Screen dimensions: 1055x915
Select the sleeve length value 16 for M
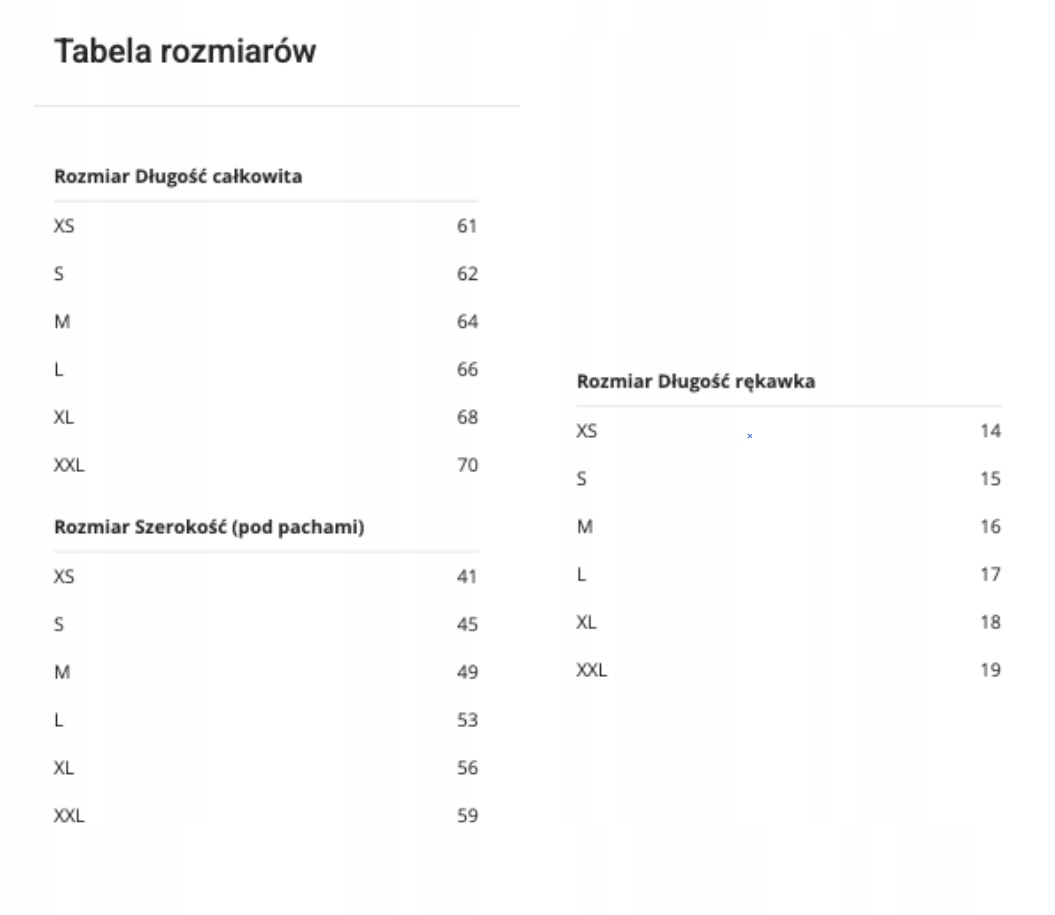click(990, 527)
